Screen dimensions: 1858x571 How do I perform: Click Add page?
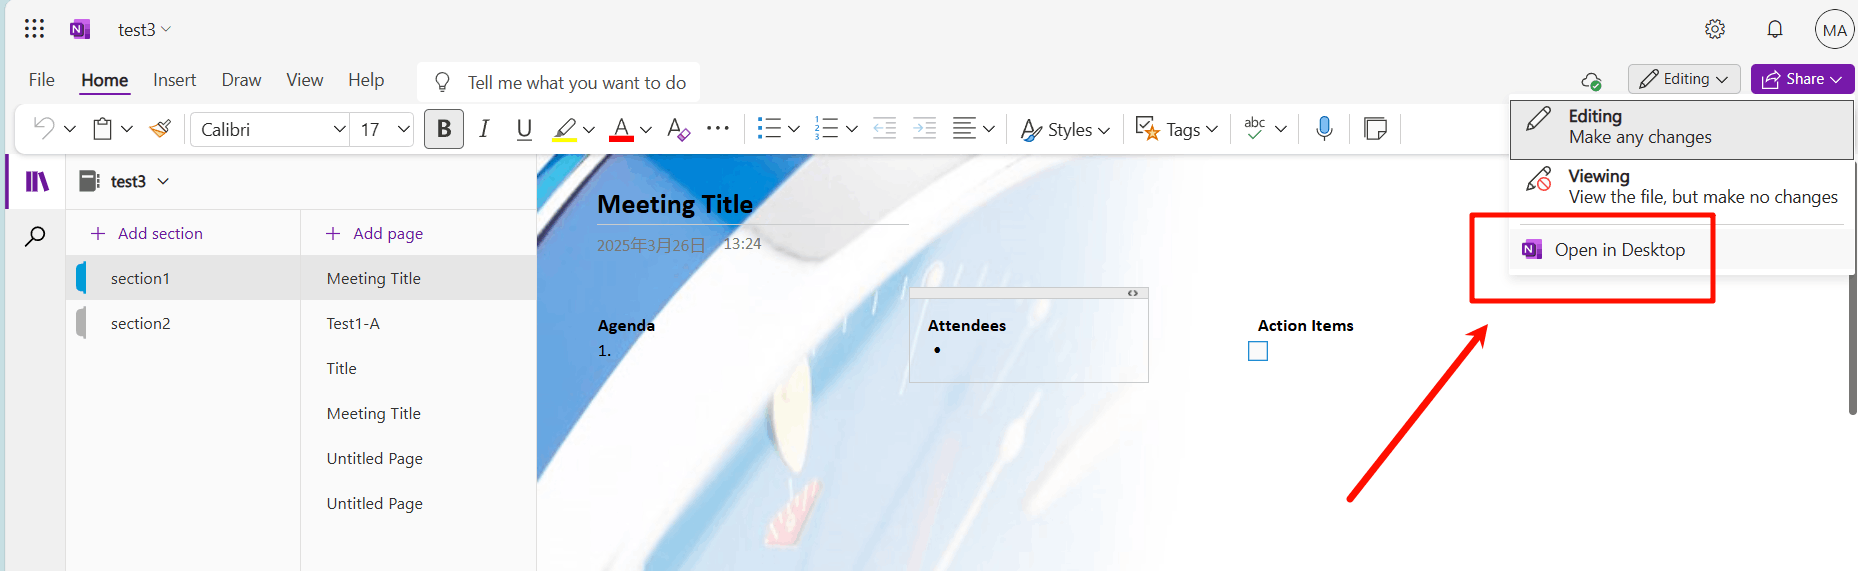coord(375,233)
